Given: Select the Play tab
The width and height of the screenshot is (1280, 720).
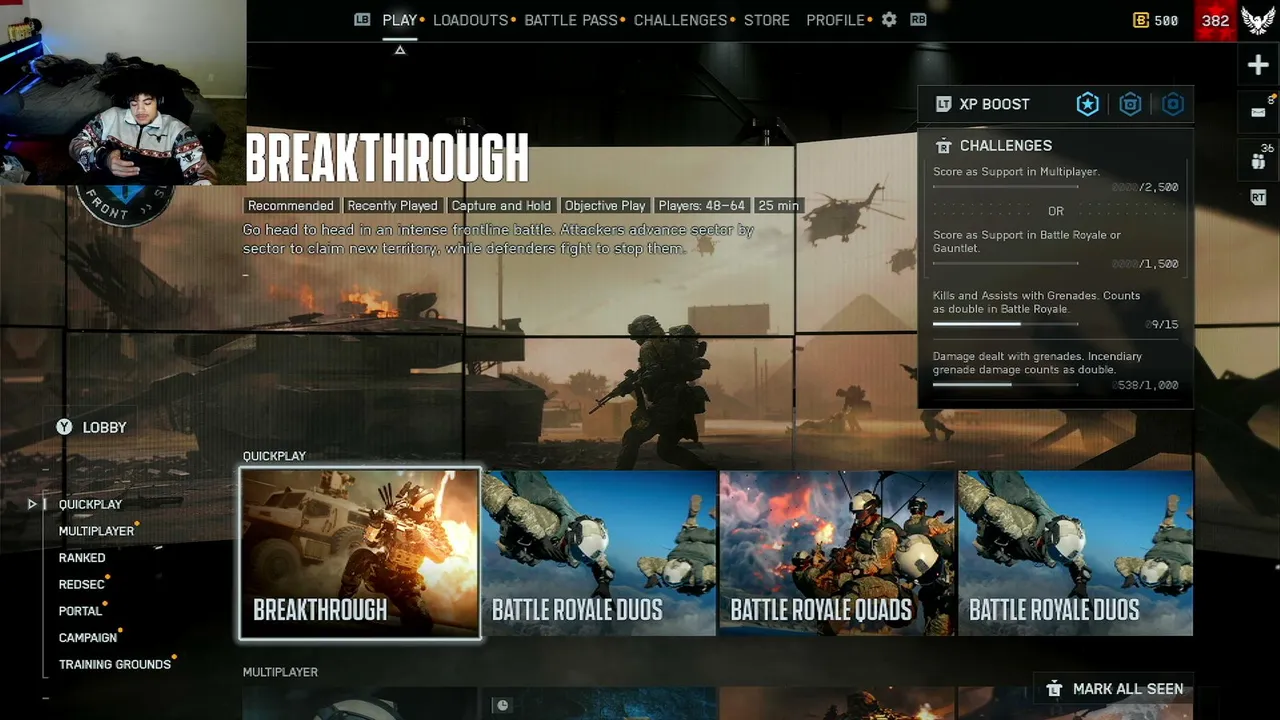Looking at the screenshot, I should coord(400,20).
